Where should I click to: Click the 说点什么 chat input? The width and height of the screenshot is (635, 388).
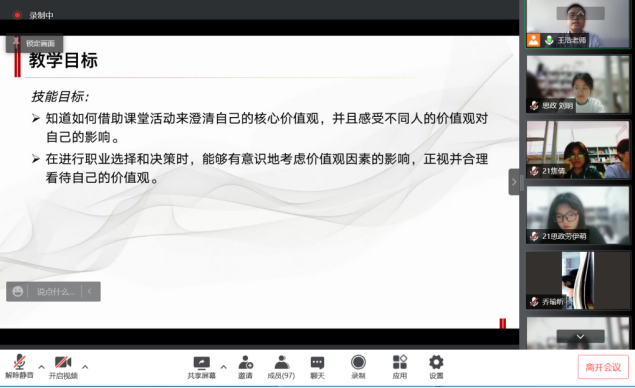[x=55, y=292]
